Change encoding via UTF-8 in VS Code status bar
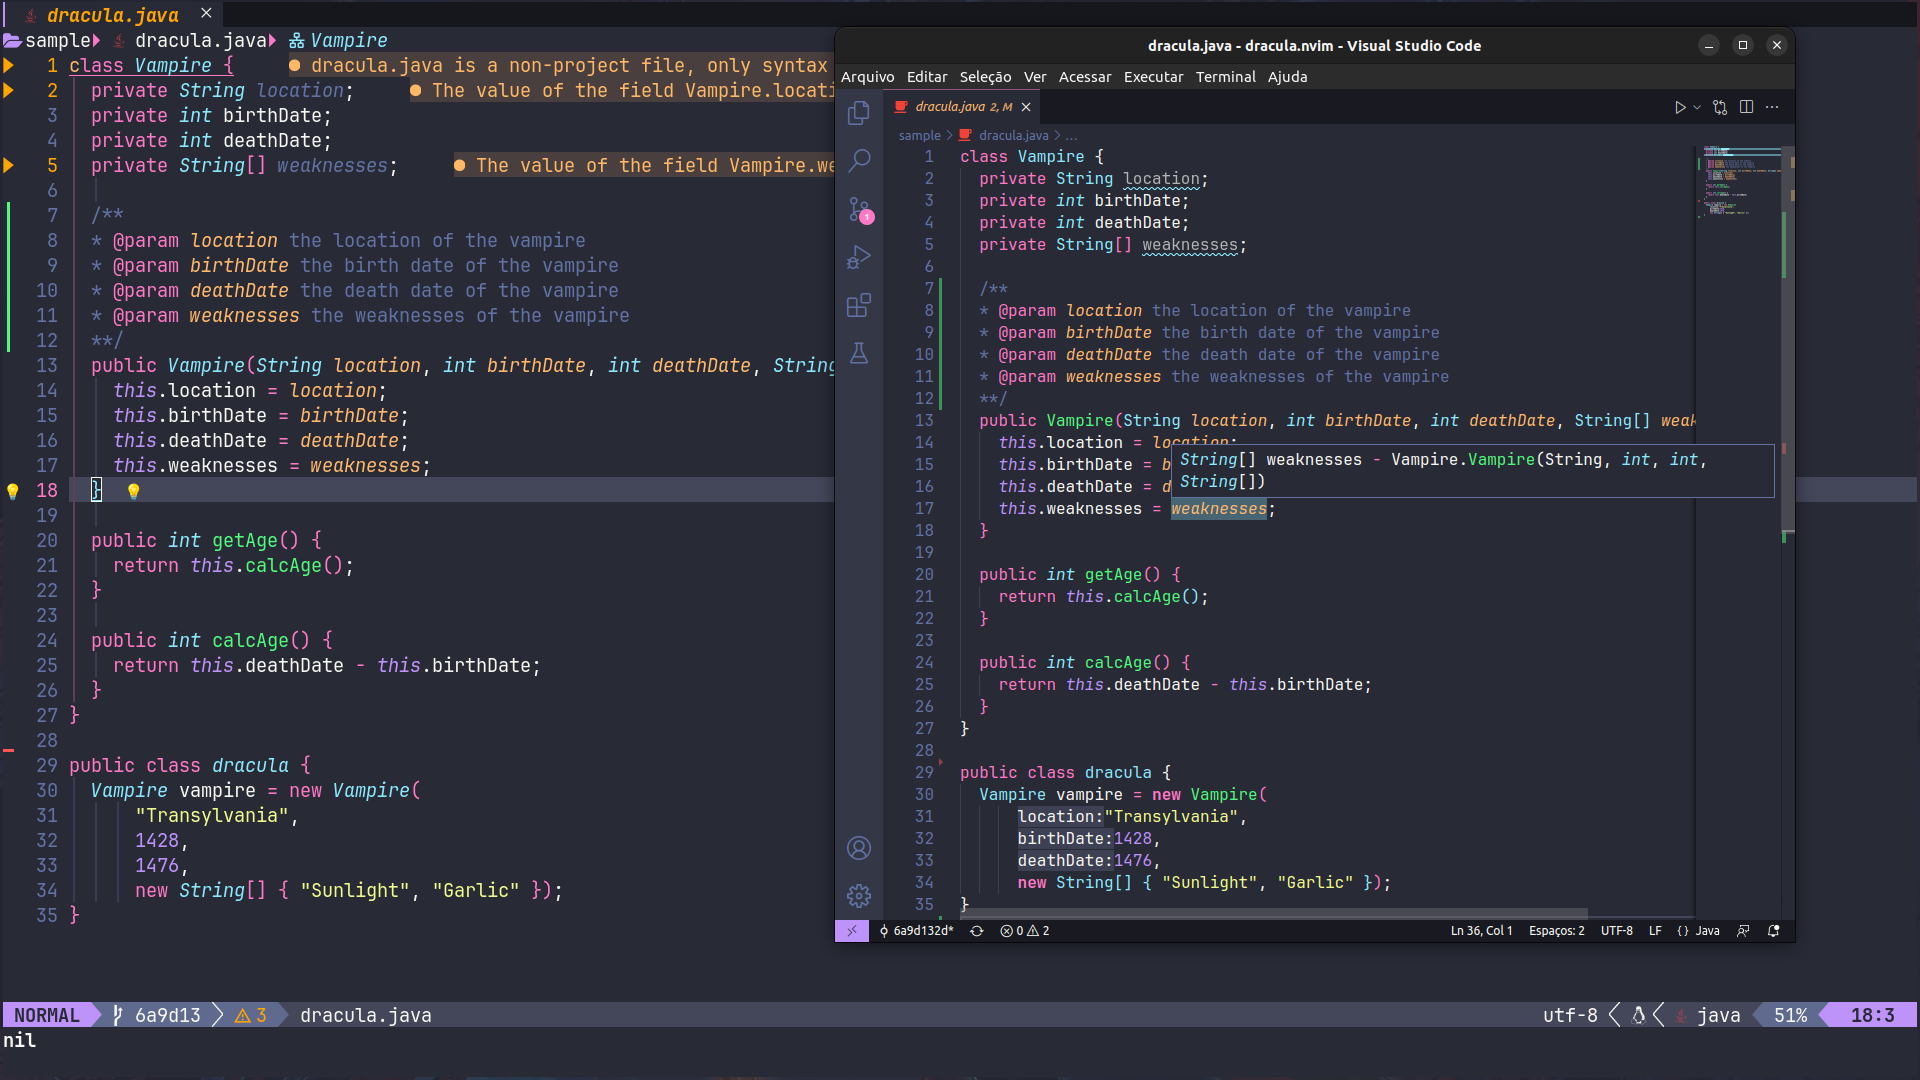This screenshot has height=1080, width=1920. click(1617, 931)
